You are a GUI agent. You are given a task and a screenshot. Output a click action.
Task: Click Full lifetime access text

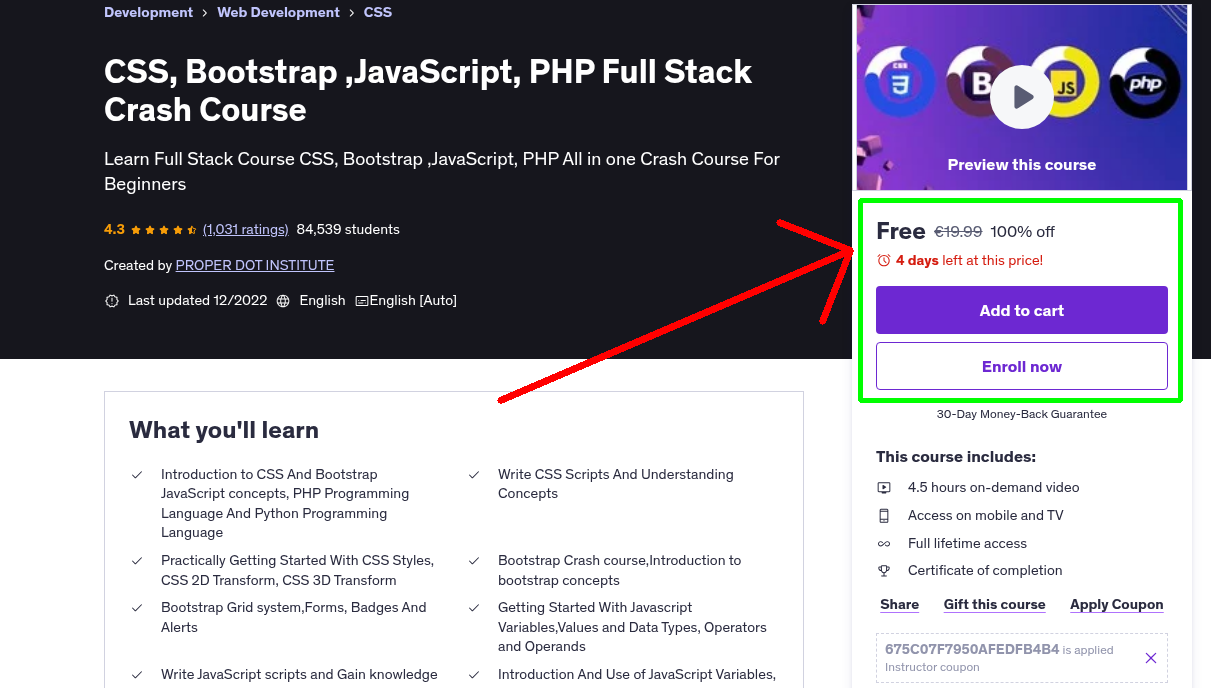(x=967, y=544)
